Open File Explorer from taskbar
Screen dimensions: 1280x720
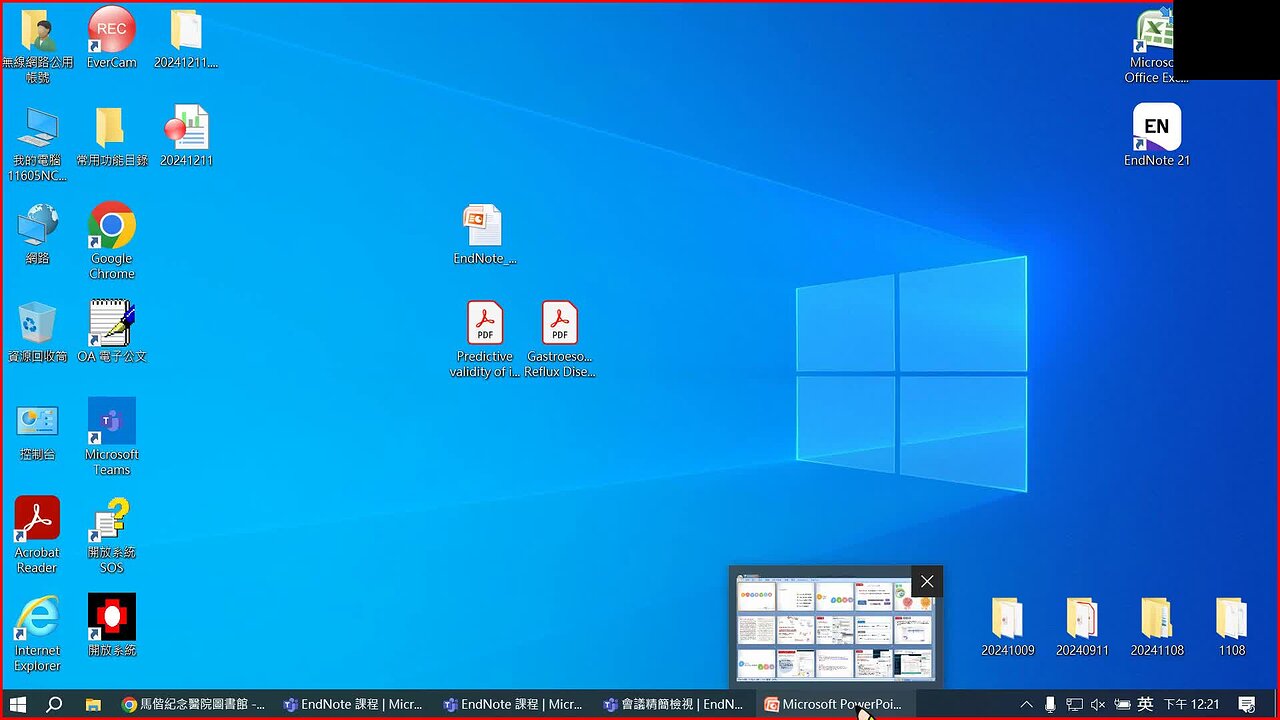pos(92,704)
